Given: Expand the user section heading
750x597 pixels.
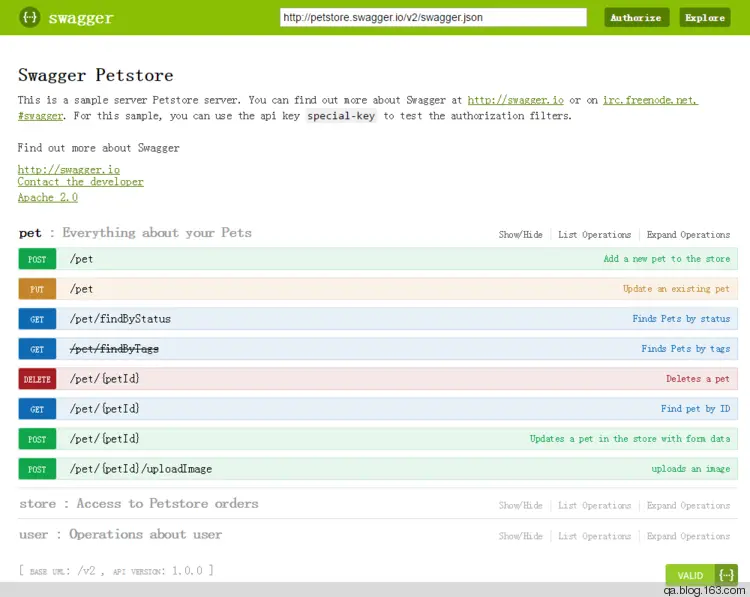Looking at the screenshot, I should pos(121,534).
